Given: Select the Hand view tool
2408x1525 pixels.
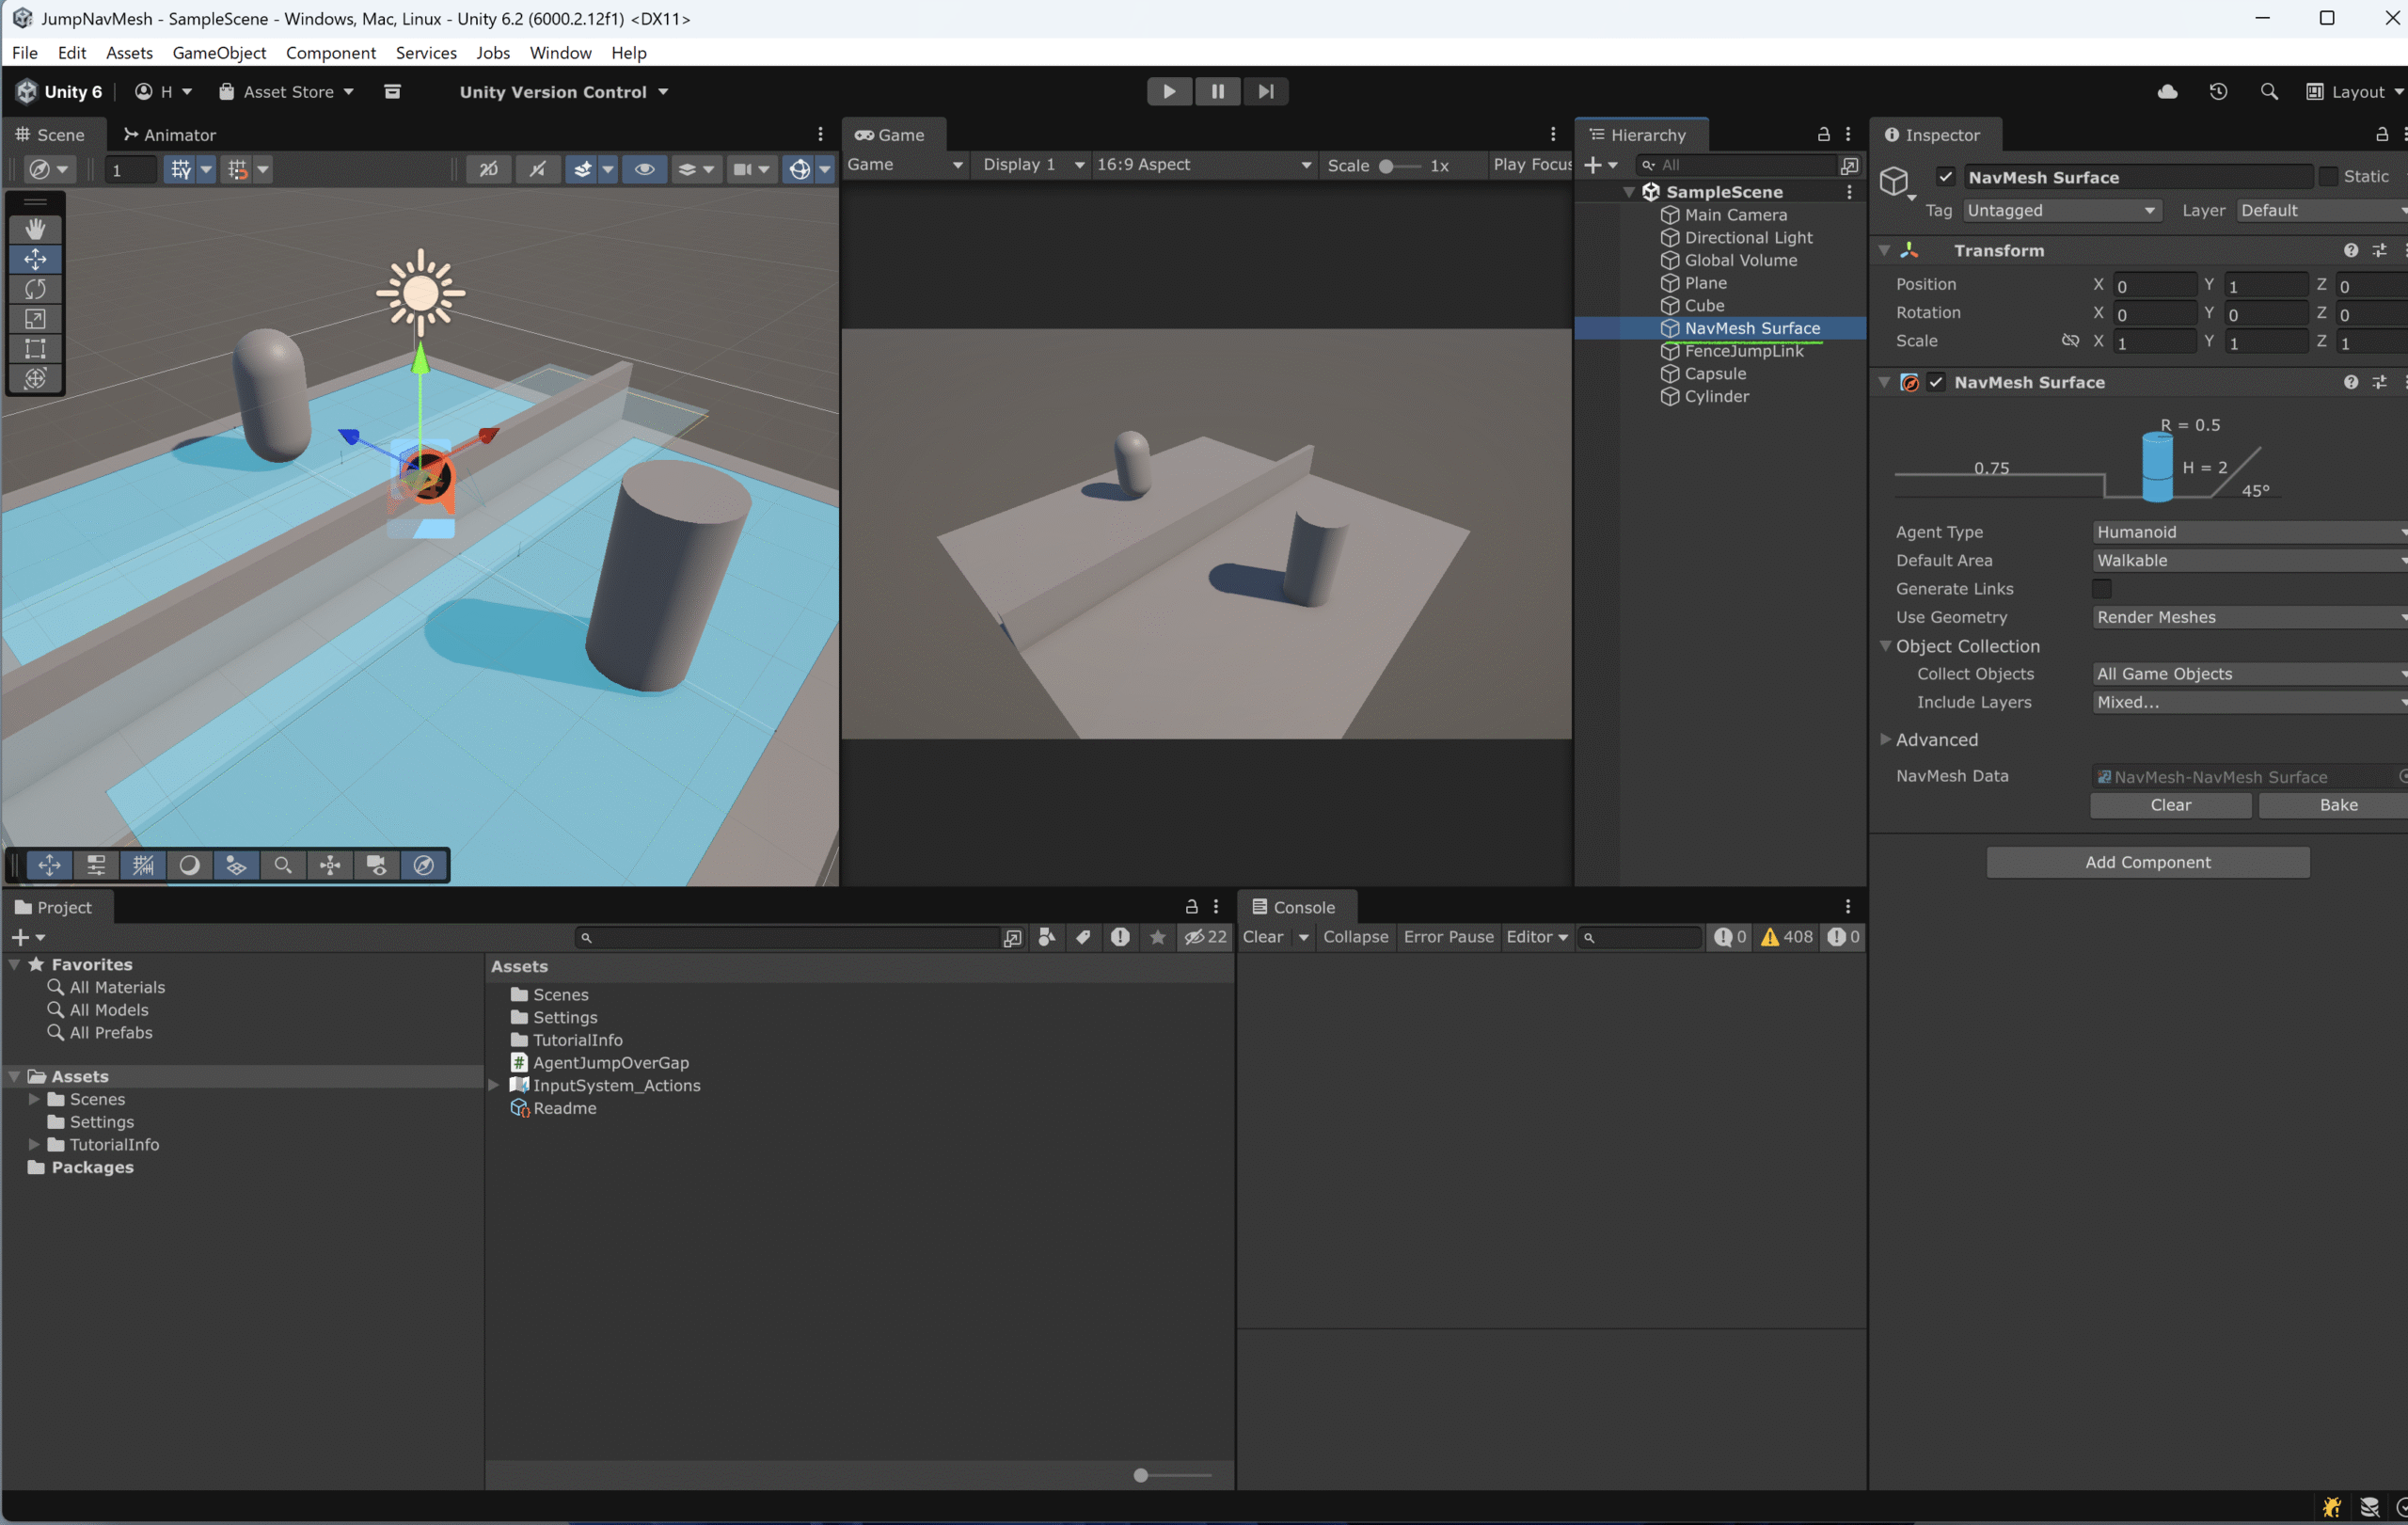Looking at the screenshot, I should coord(35,229).
